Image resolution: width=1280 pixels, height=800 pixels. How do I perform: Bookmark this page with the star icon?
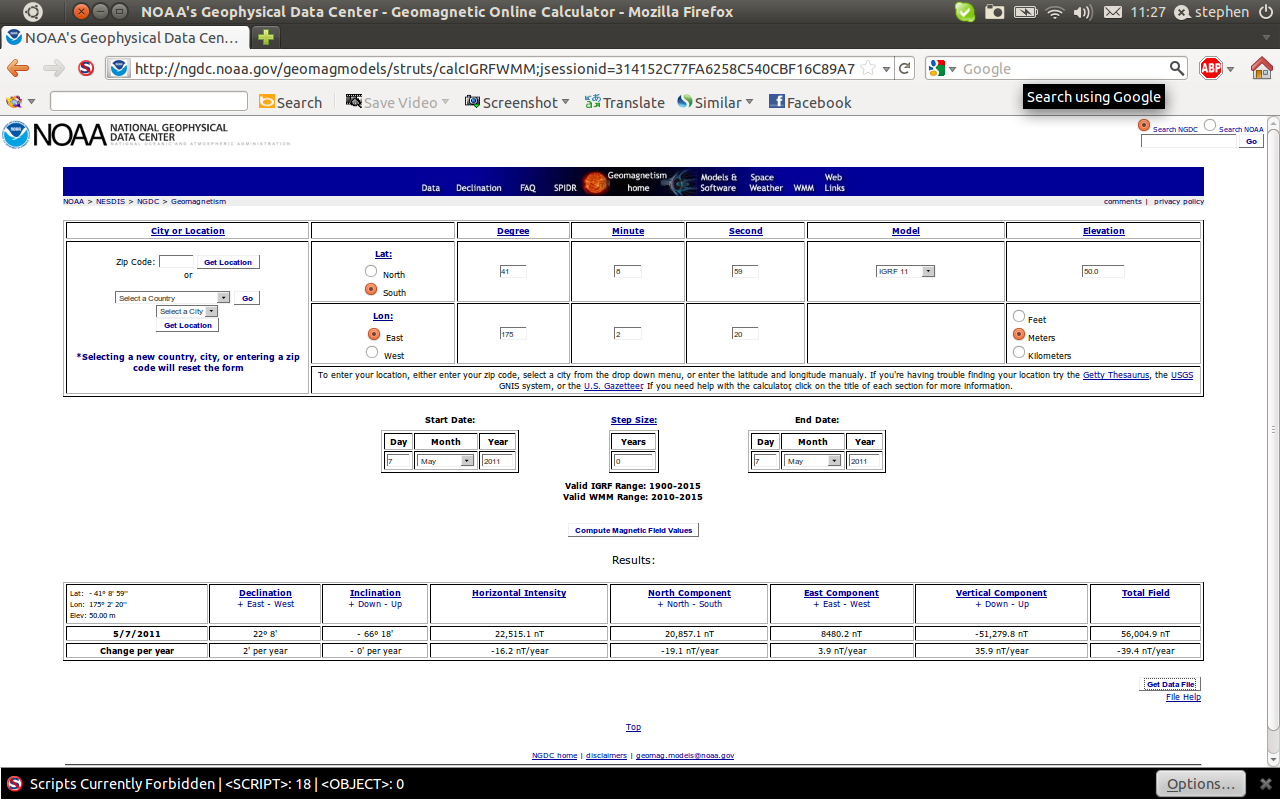point(869,69)
